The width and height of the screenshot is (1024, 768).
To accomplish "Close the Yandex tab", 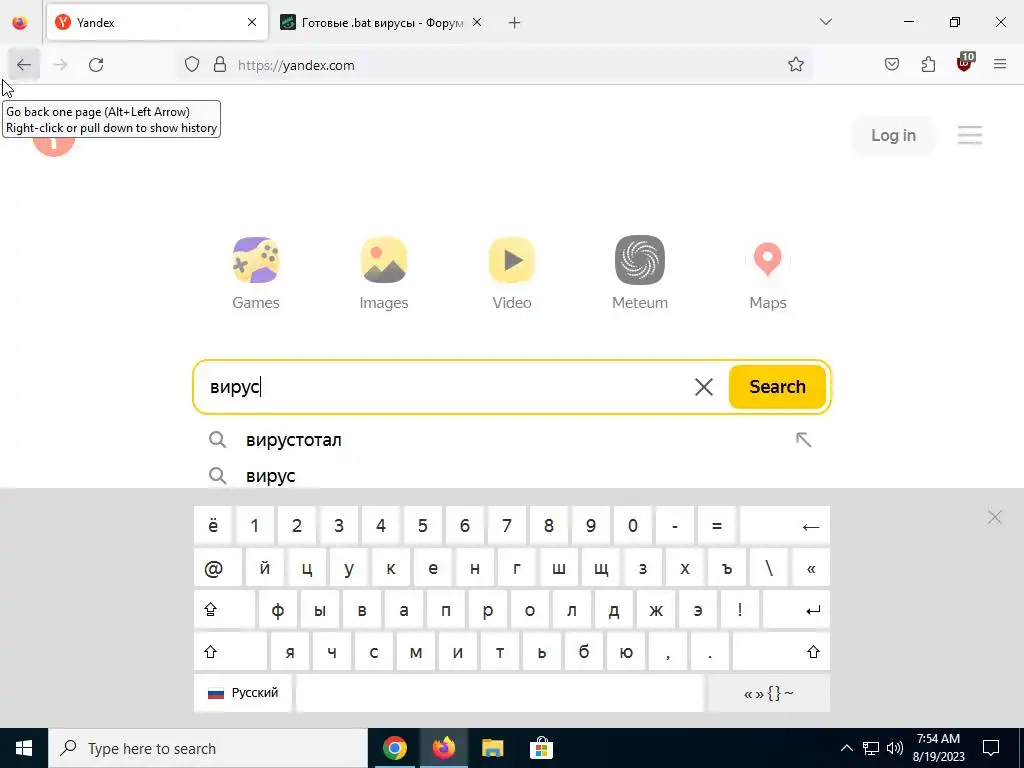I will [x=252, y=22].
